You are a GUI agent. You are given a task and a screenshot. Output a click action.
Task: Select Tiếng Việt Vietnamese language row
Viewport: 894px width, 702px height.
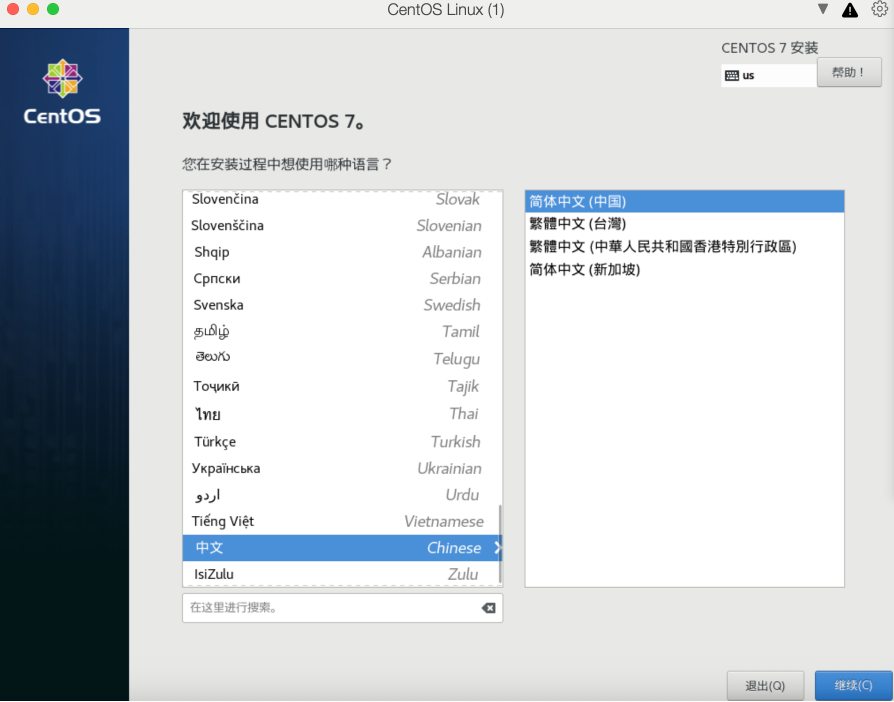click(x=341, y=521)
